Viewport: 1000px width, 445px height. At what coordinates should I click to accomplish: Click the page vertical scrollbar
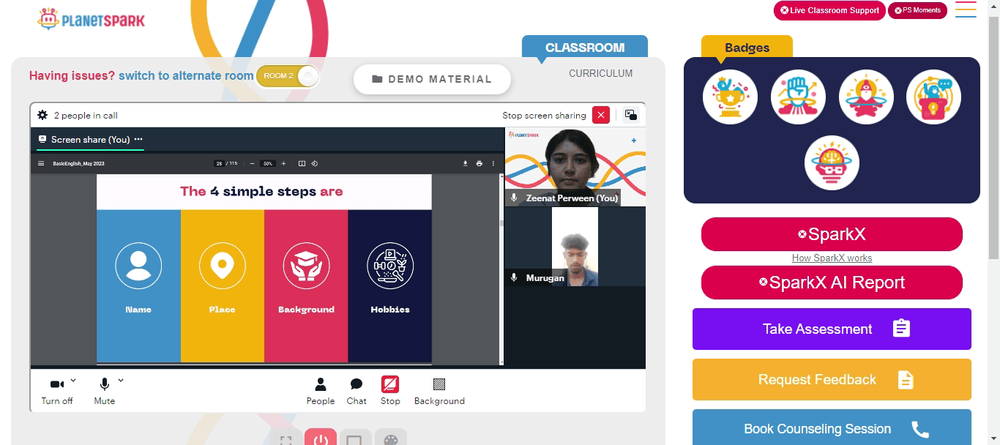[x=993, y=137]
